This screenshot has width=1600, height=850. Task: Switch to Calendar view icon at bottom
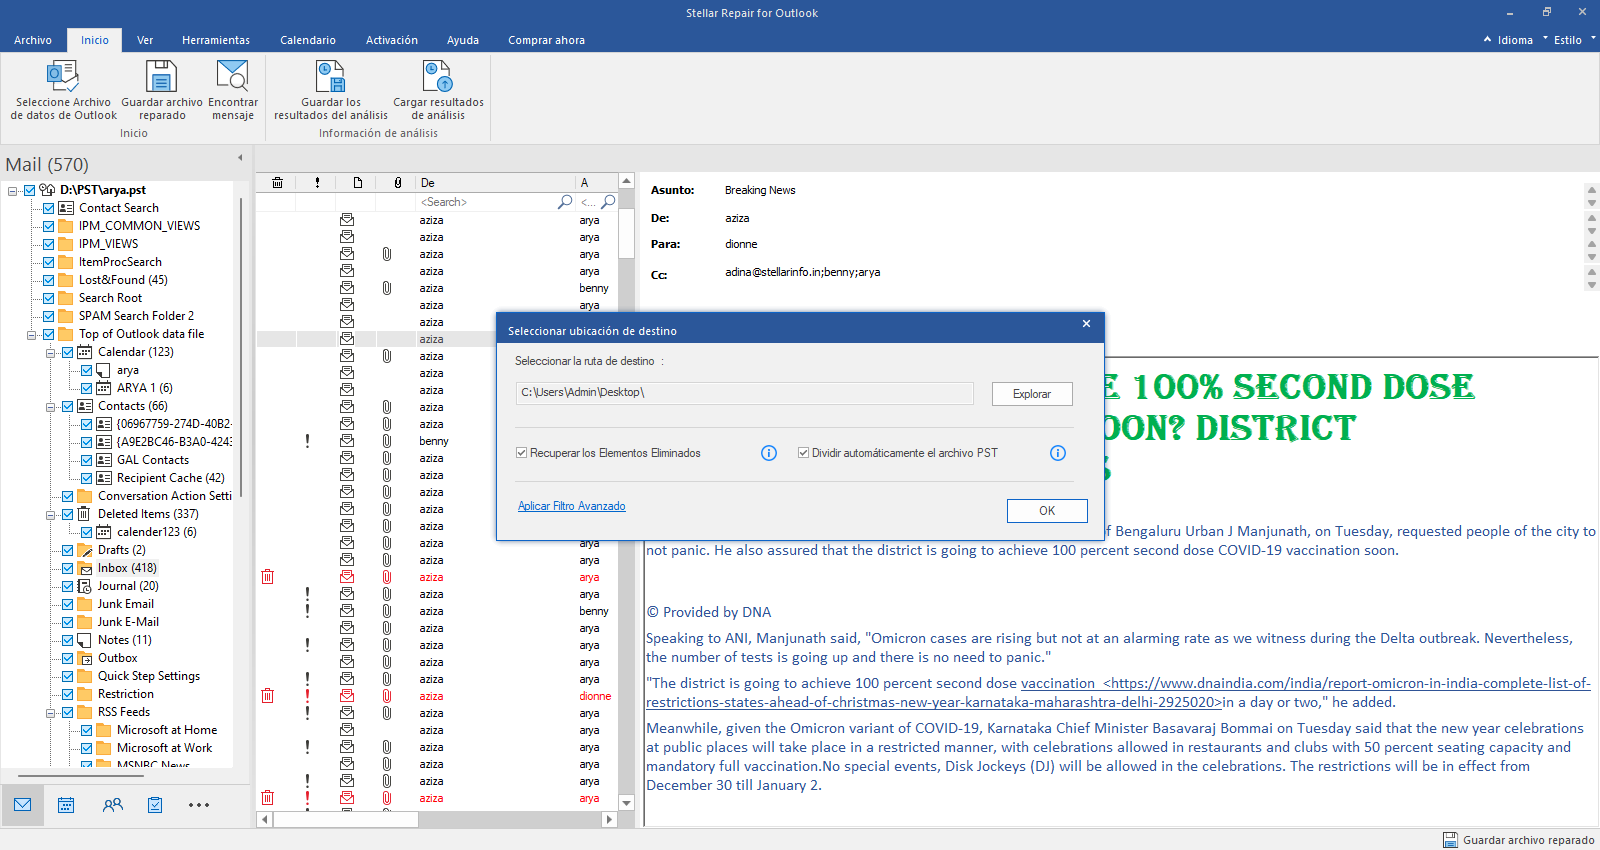pos(66,805)
